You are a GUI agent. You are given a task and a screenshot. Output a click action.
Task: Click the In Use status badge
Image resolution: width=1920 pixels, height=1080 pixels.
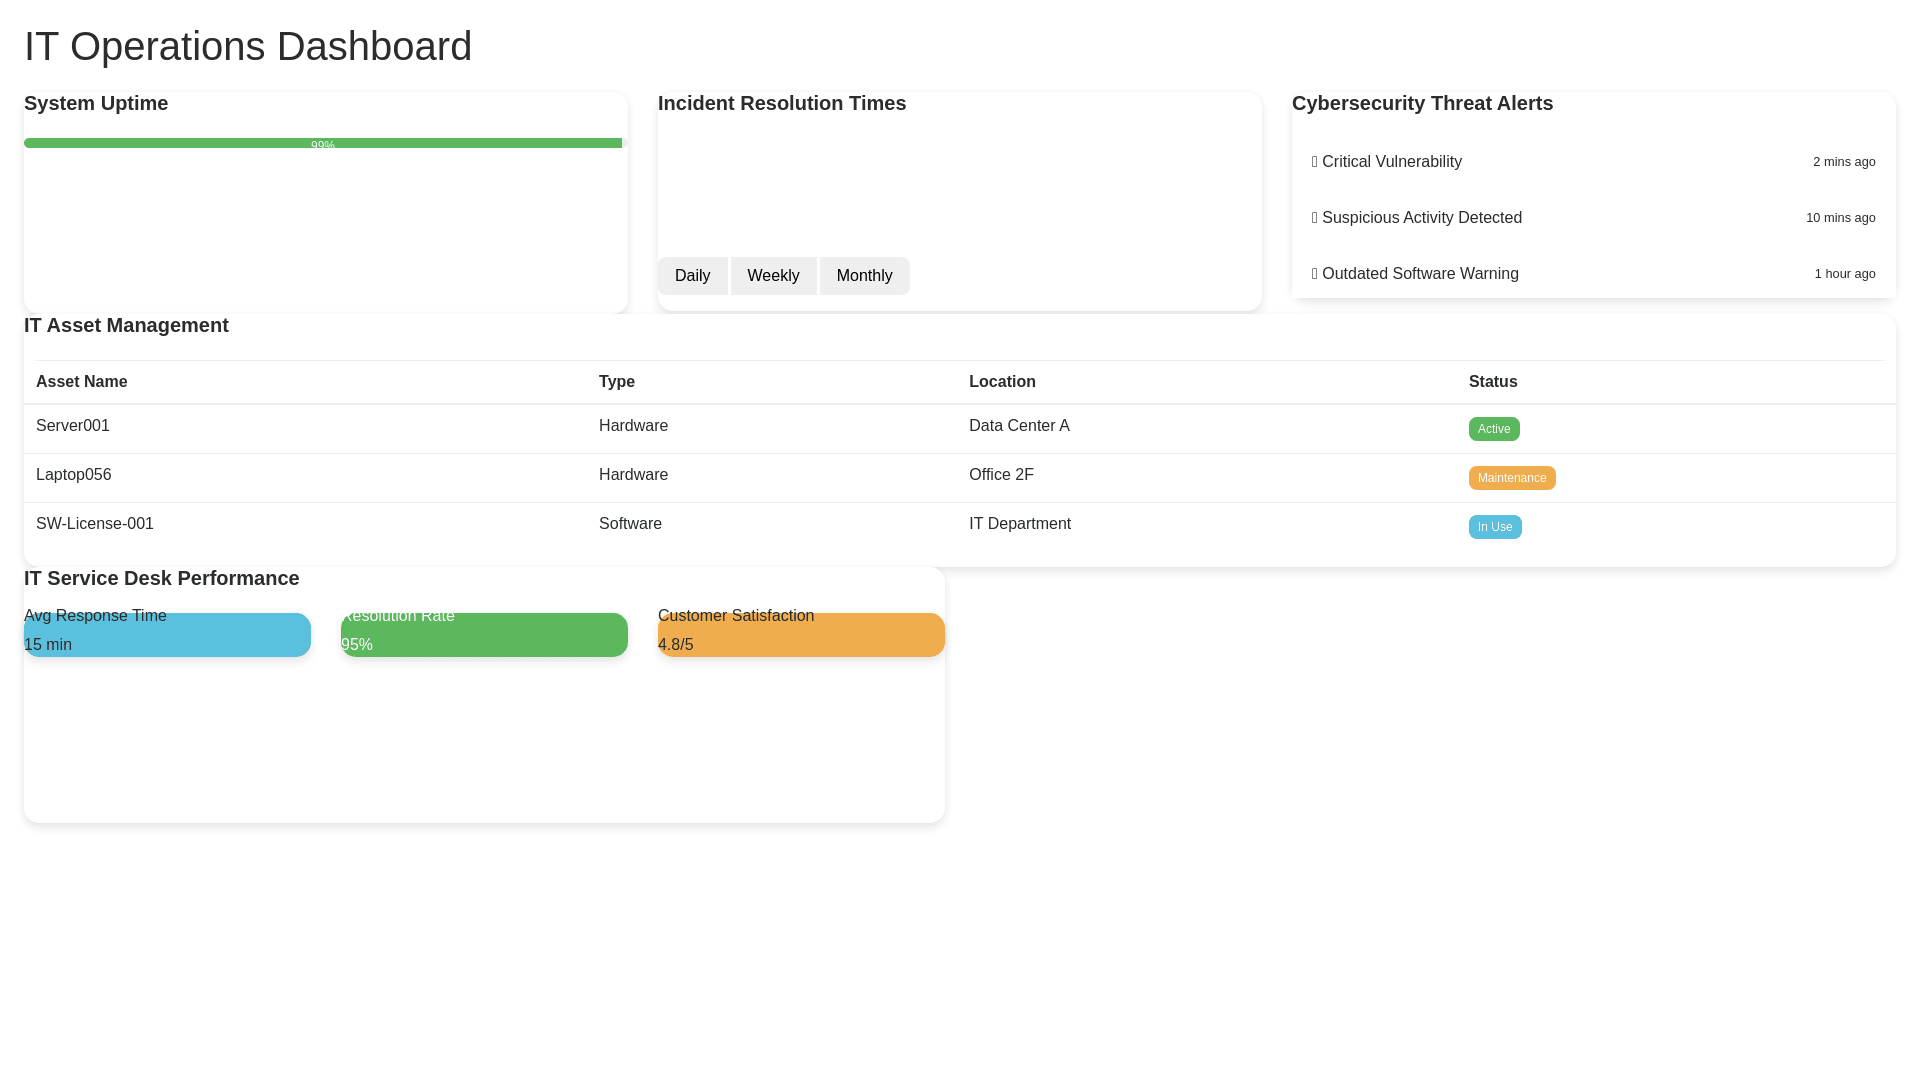coord(1494,527)
